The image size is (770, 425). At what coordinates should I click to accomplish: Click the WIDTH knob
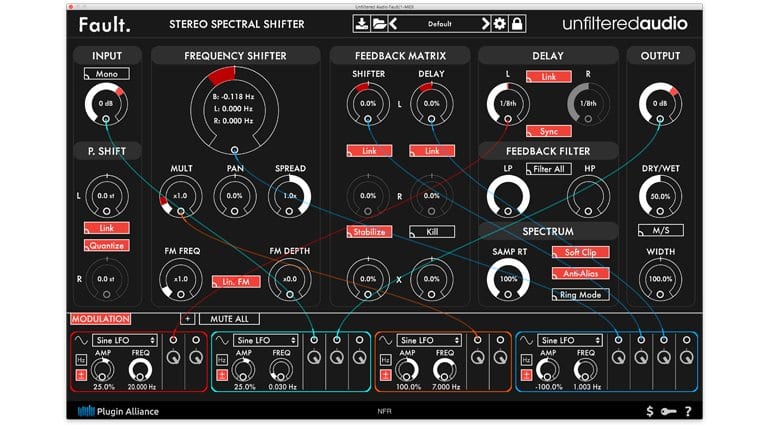pyautogui.click(x=660, y=279)
